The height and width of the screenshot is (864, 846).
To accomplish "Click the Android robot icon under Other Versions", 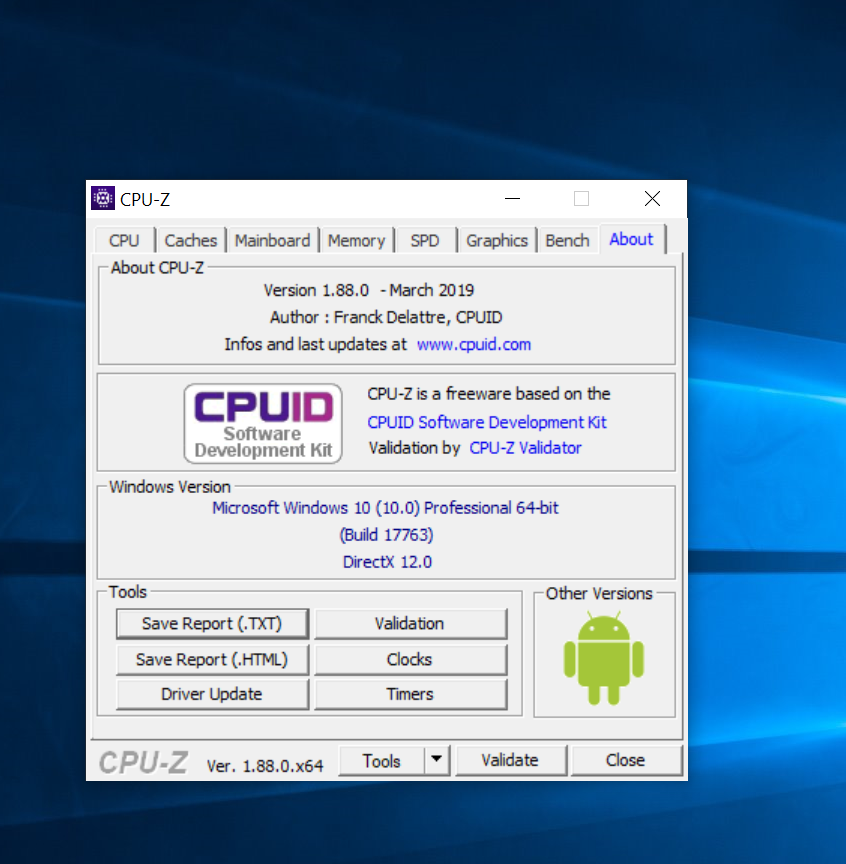I will click(603, 658).
